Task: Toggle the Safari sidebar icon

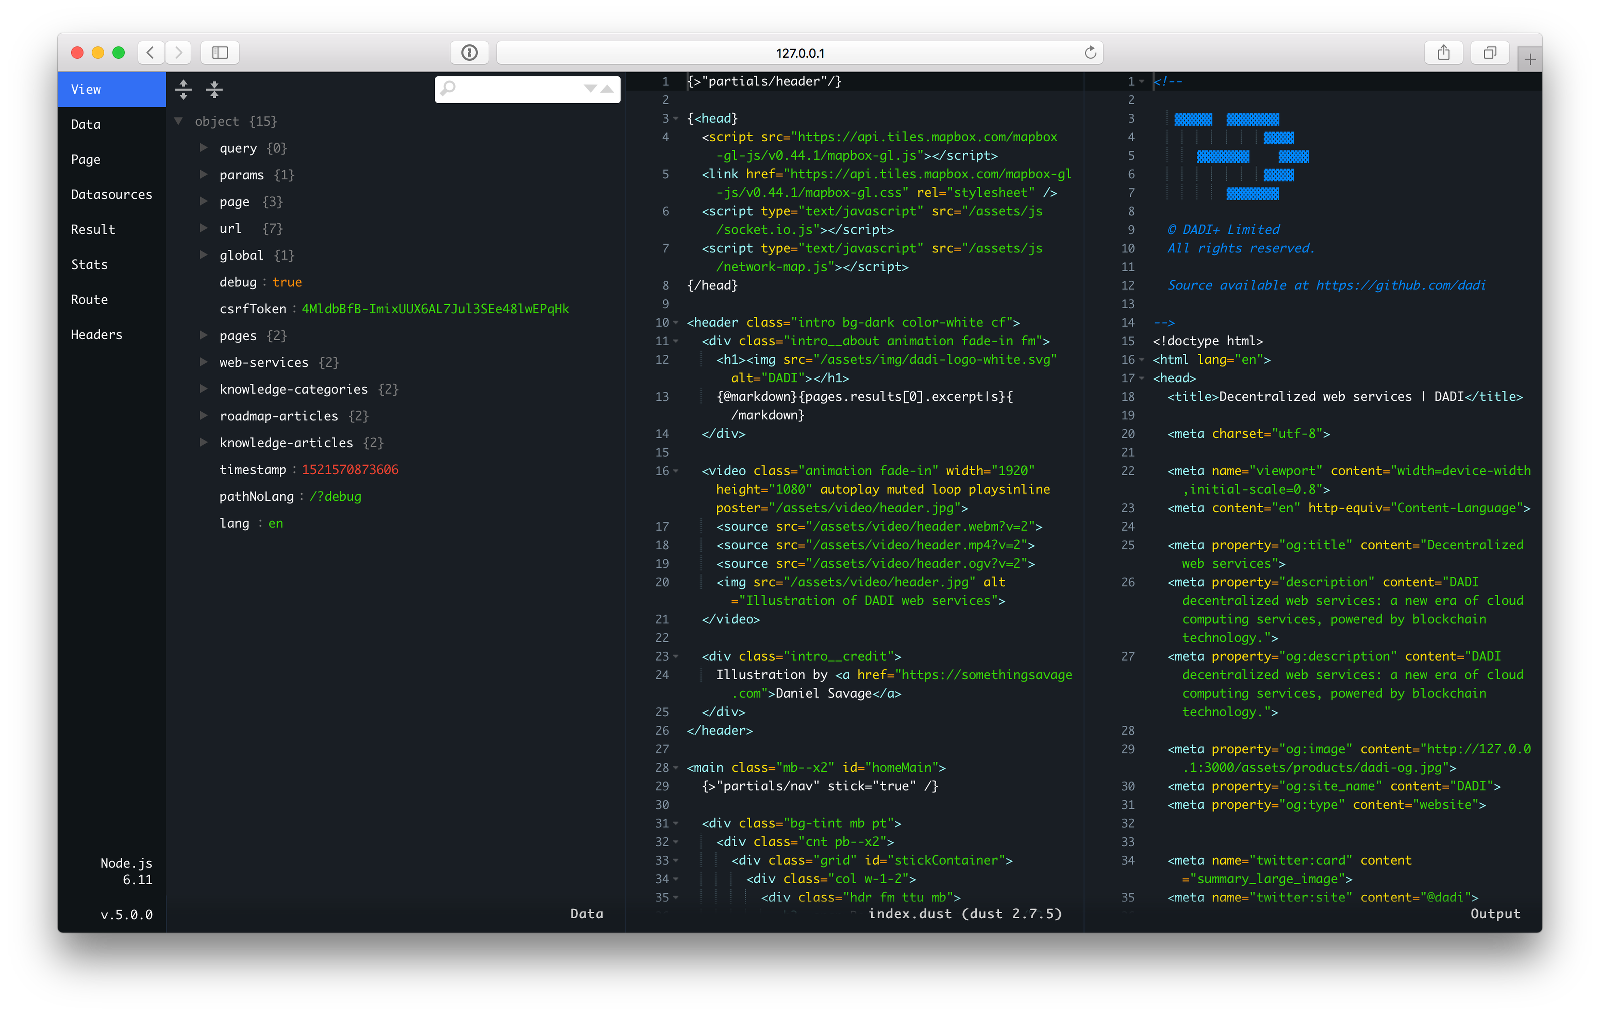Action: pos(219,52)
